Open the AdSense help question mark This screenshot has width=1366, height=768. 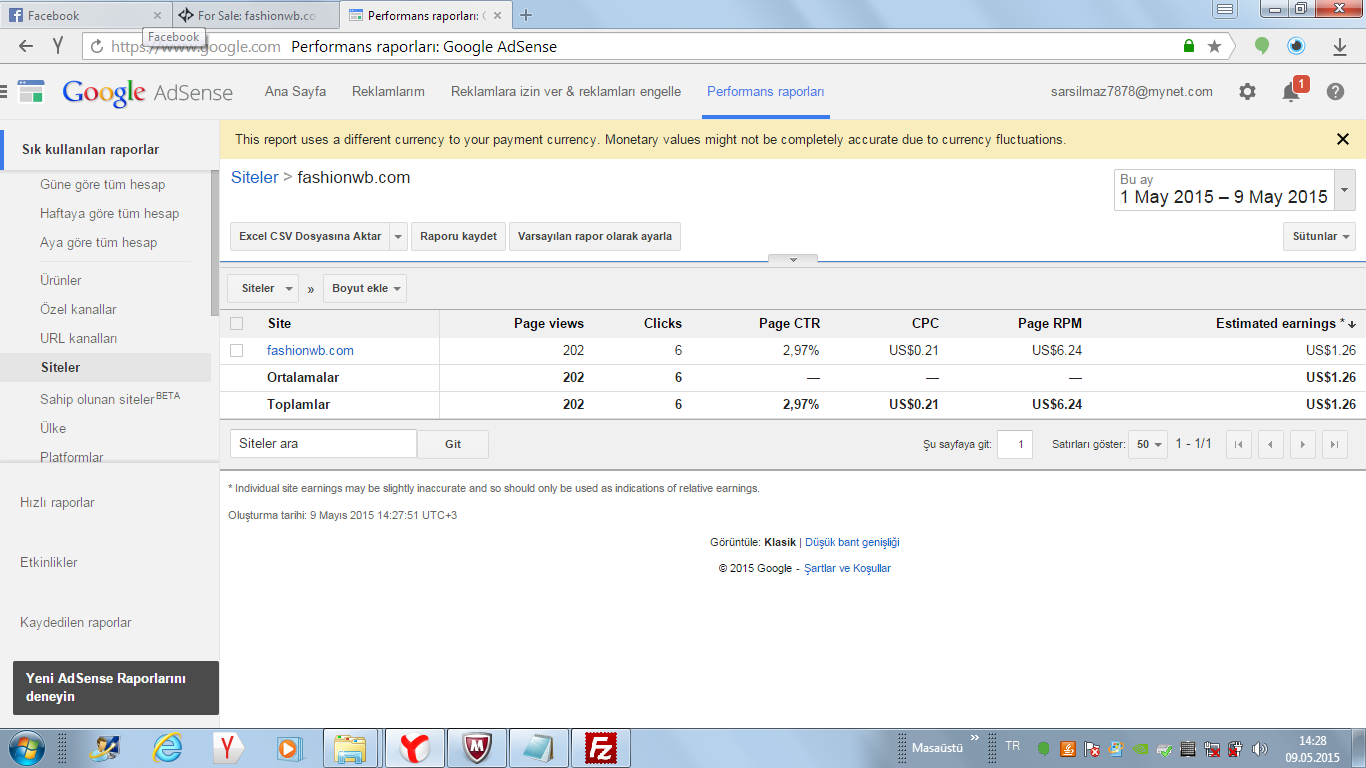(x=1335, y=91)
